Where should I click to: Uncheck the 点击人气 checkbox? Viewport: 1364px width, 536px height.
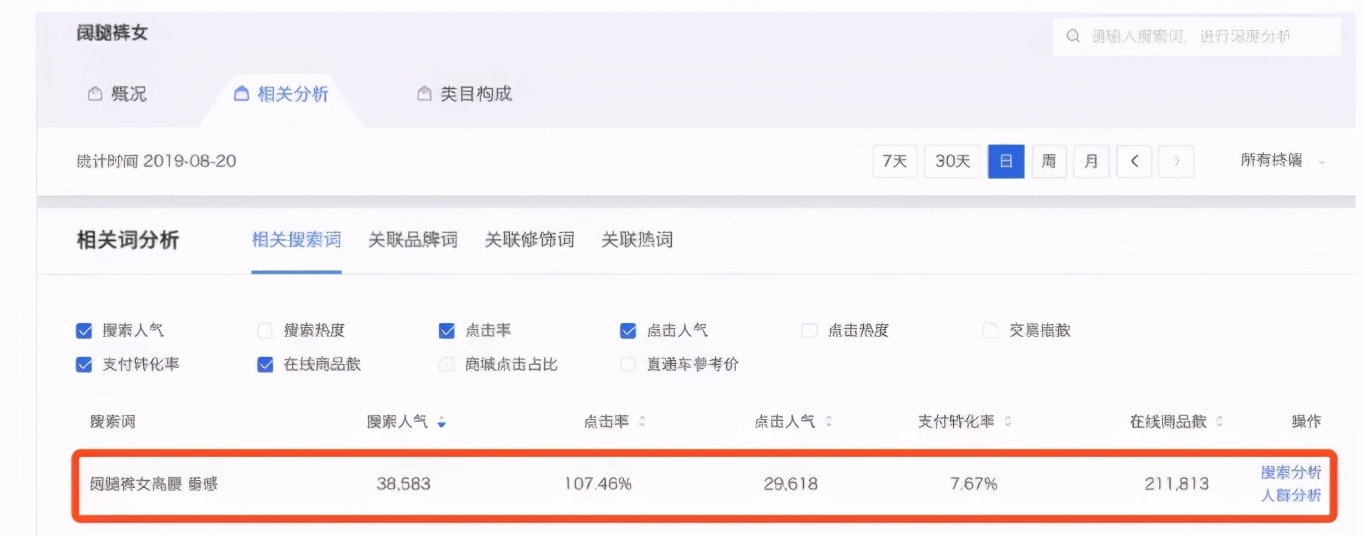[x=628, y=331]
